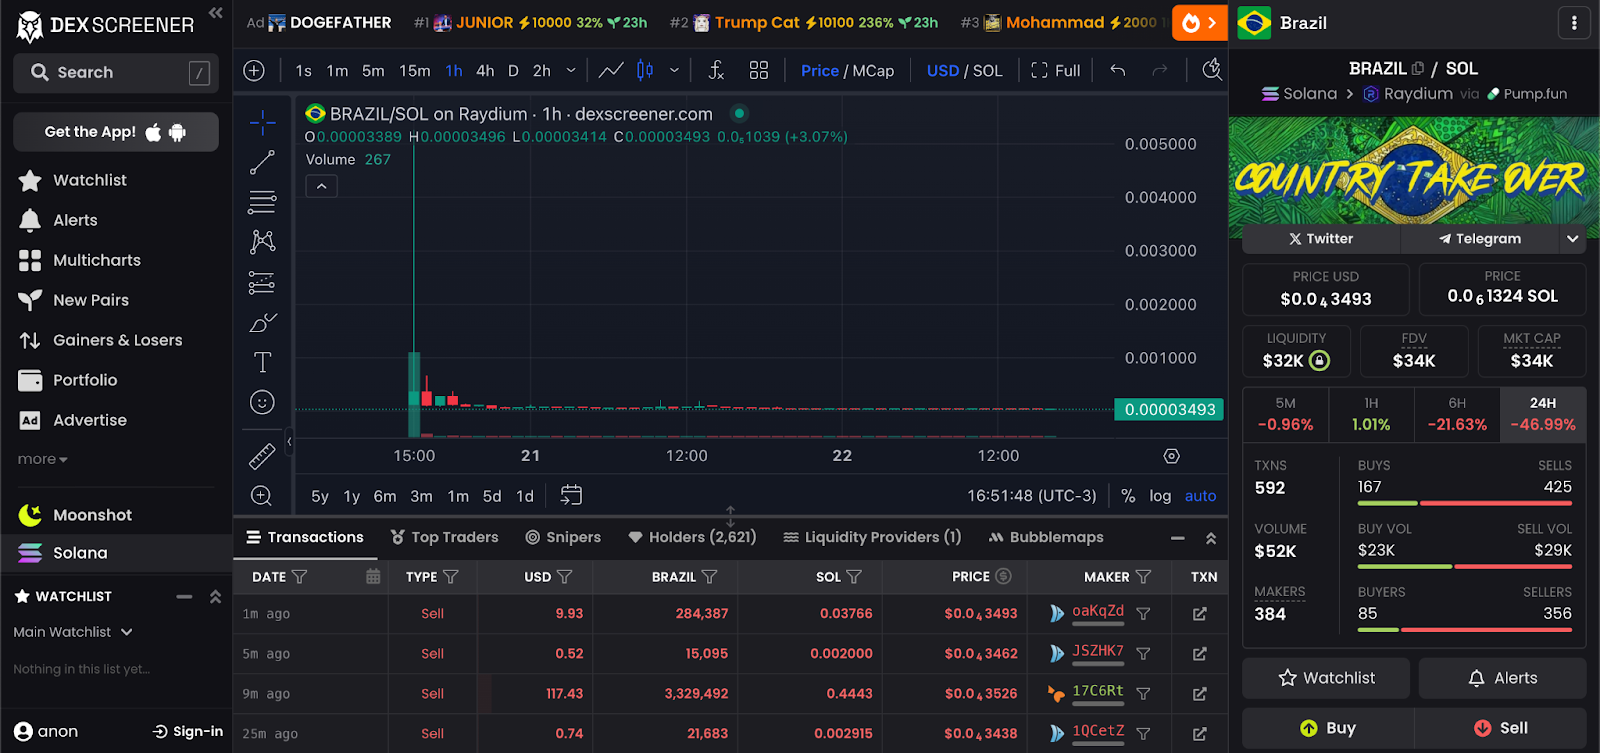Toggle the auto scale option

(1200, 496)
